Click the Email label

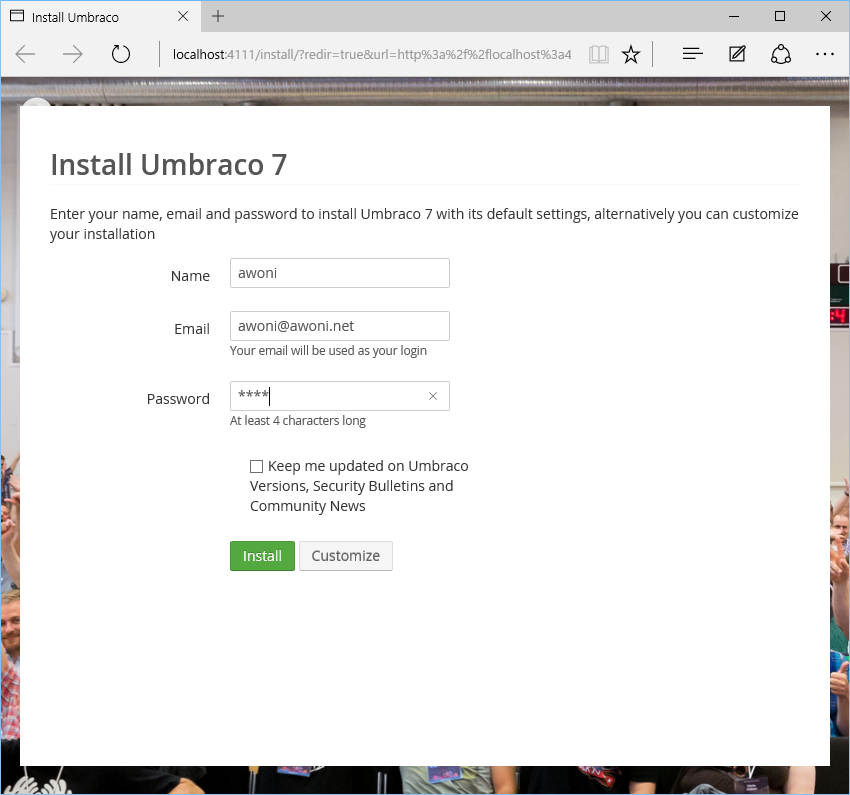pyautogui.click(x=192, y=329)
